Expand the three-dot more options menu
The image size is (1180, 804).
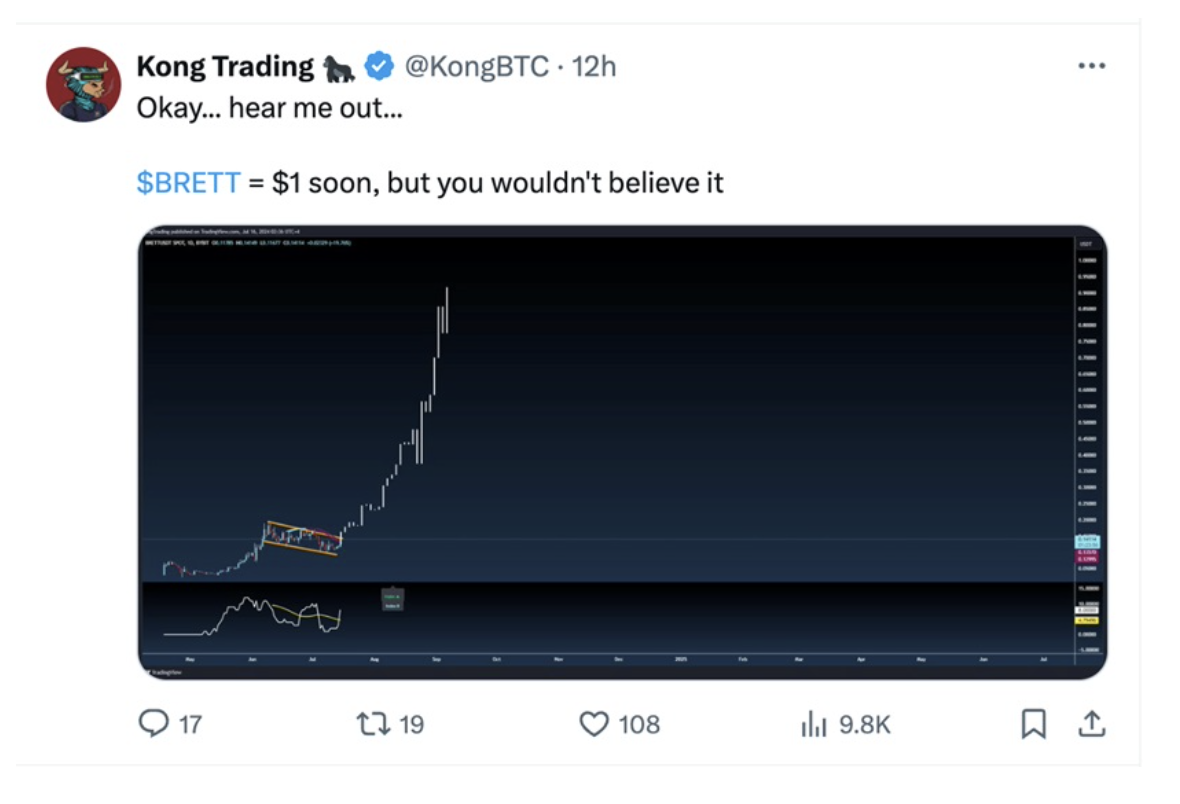point(1091,66)
